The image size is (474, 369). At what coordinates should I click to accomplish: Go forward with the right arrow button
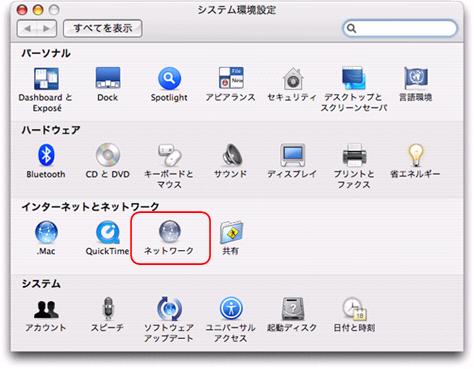point(47,28)
